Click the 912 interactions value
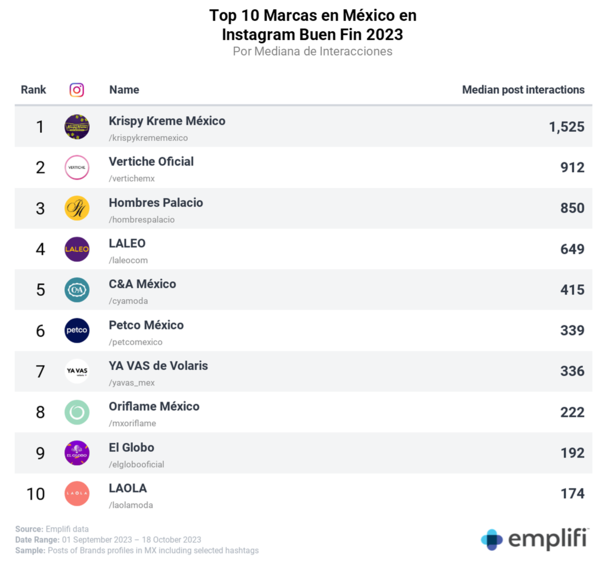 [x=572, y=168]
